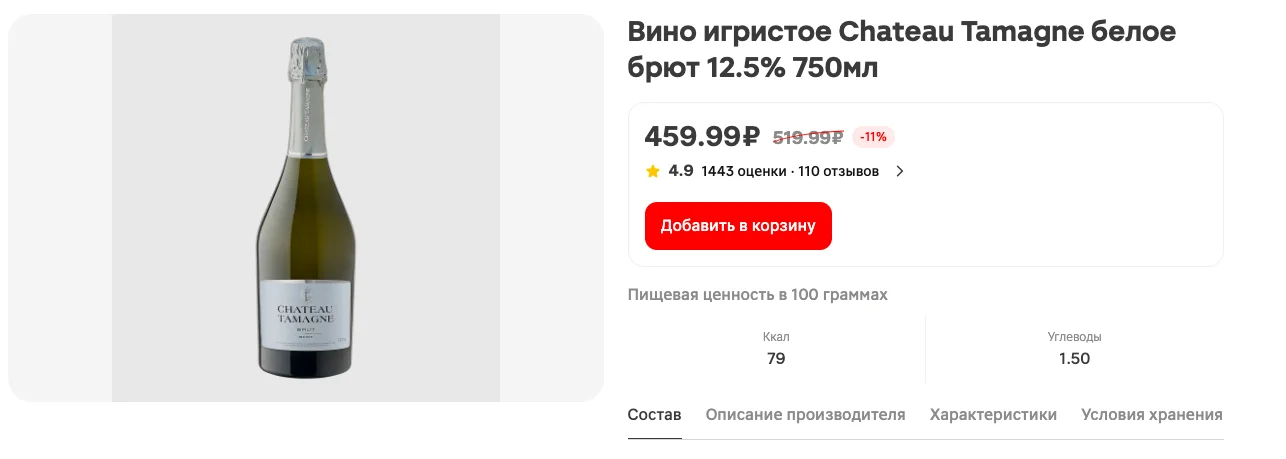Switch to the Состав tab
The width and height of the screenshot is (1286, 459).
[x=654, y=415]
